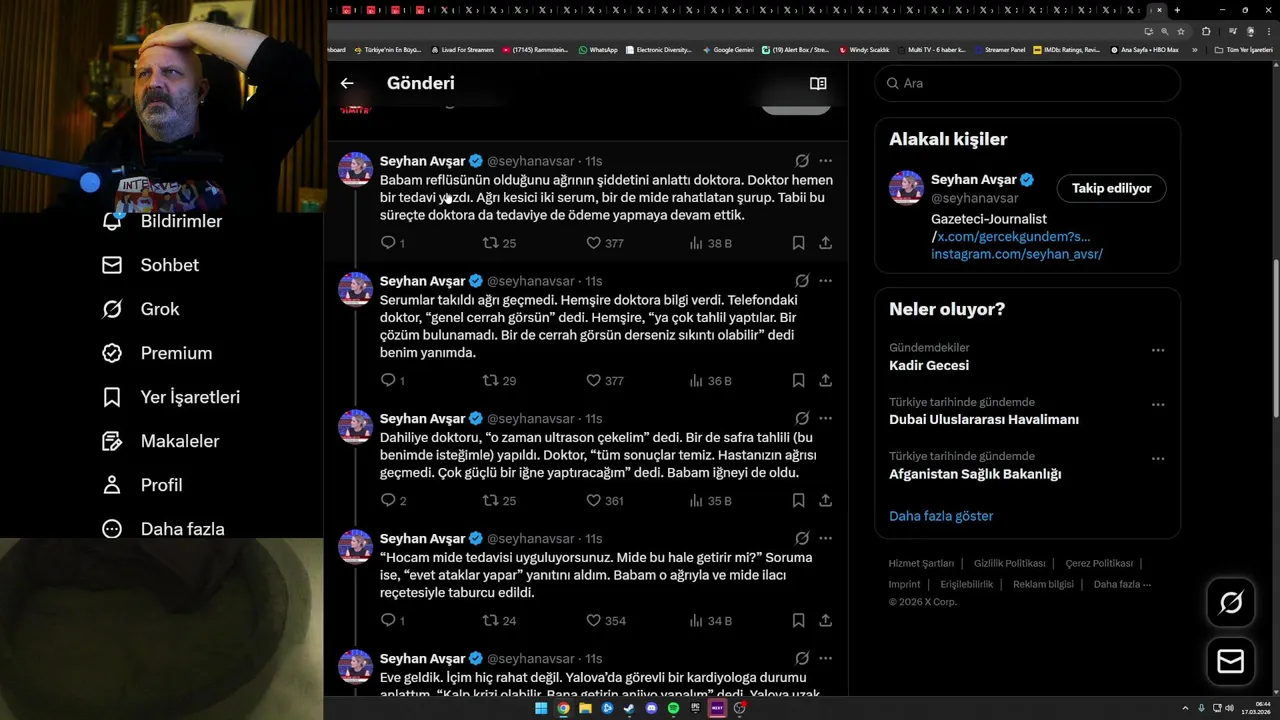Bookmark this page with browser star icon

1181,31
